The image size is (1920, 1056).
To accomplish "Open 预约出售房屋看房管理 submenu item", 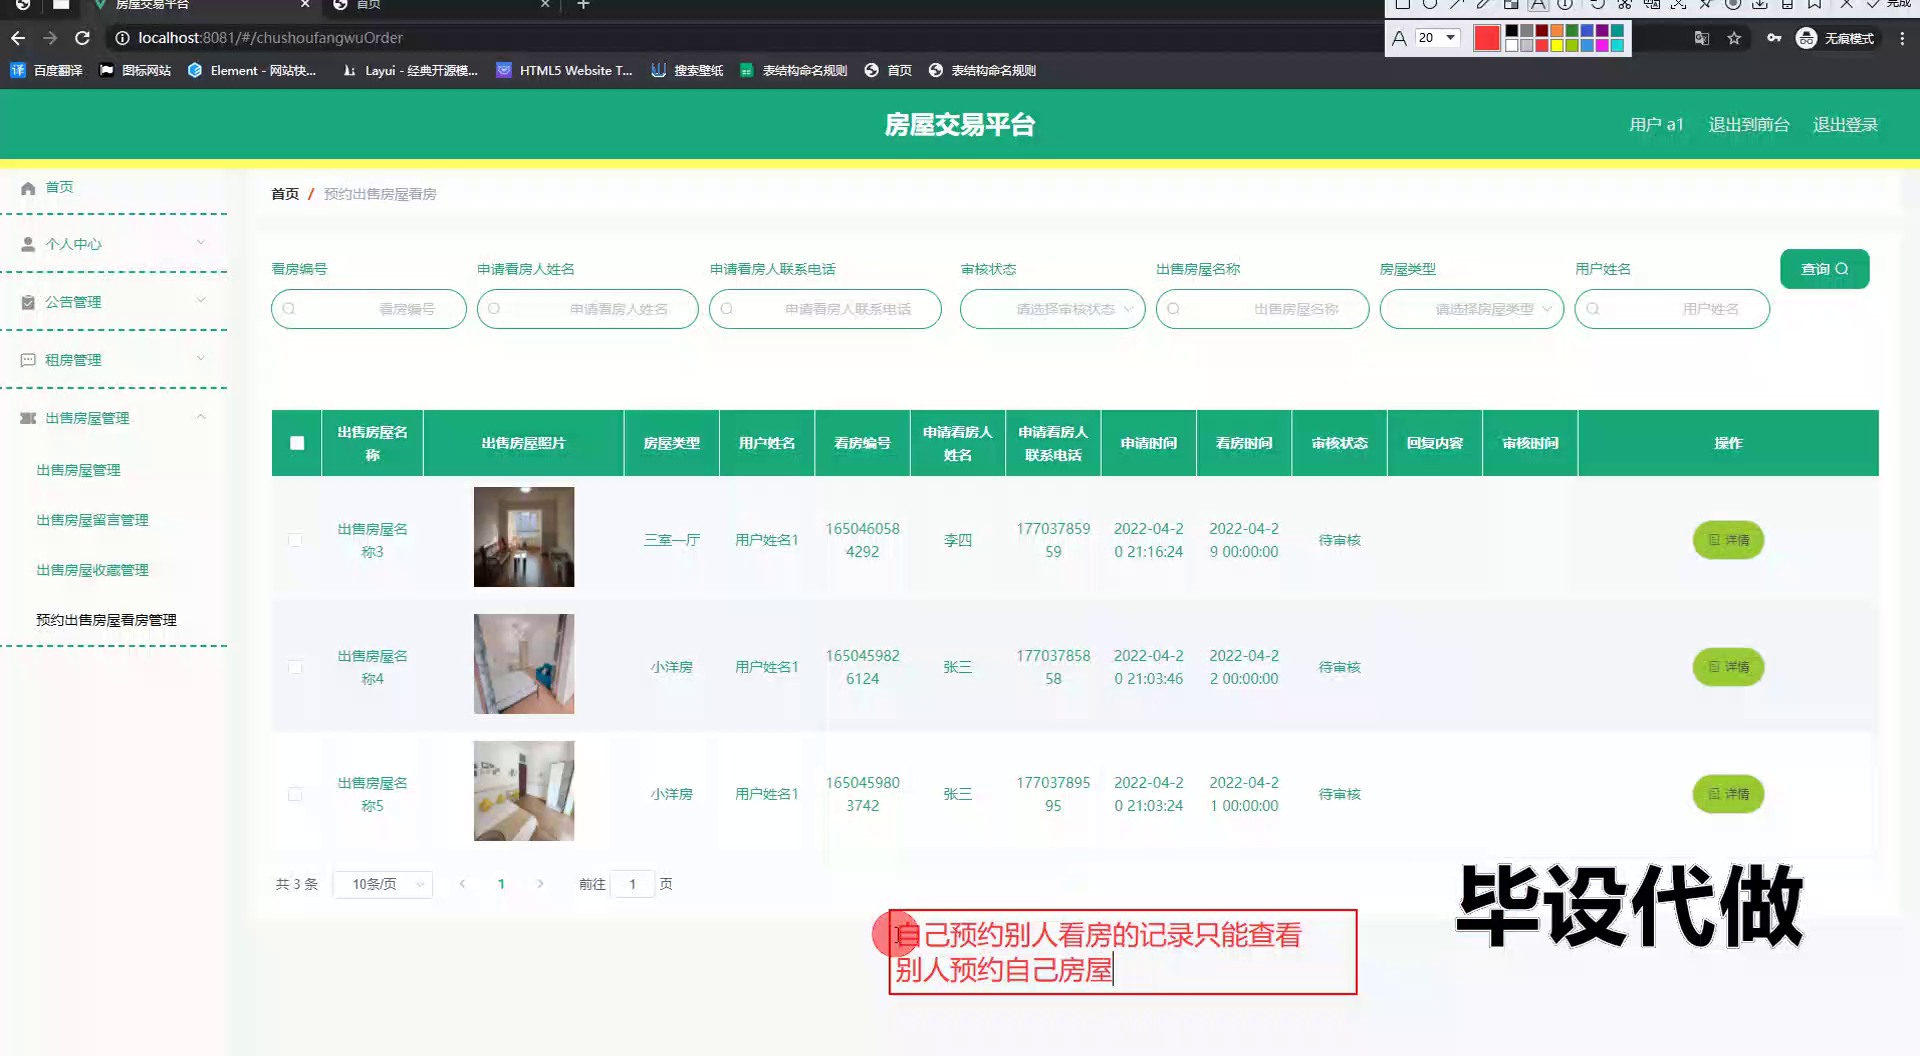I will click(x=107, y=620).
